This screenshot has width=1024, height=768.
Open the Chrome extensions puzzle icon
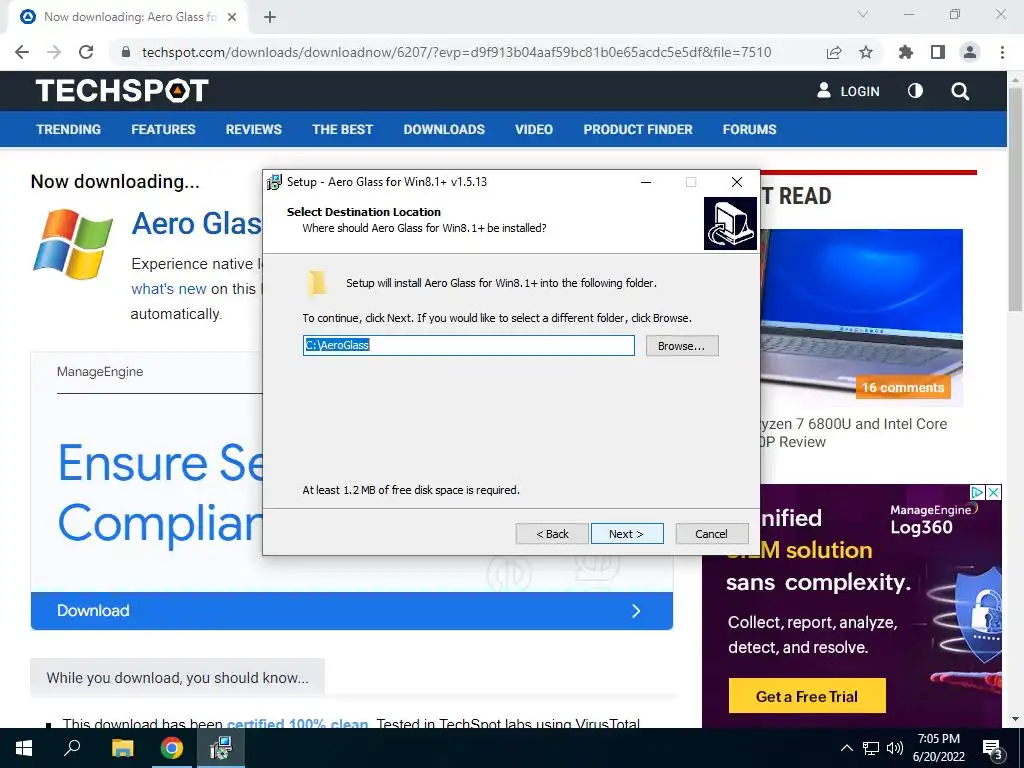coord(905,52)
